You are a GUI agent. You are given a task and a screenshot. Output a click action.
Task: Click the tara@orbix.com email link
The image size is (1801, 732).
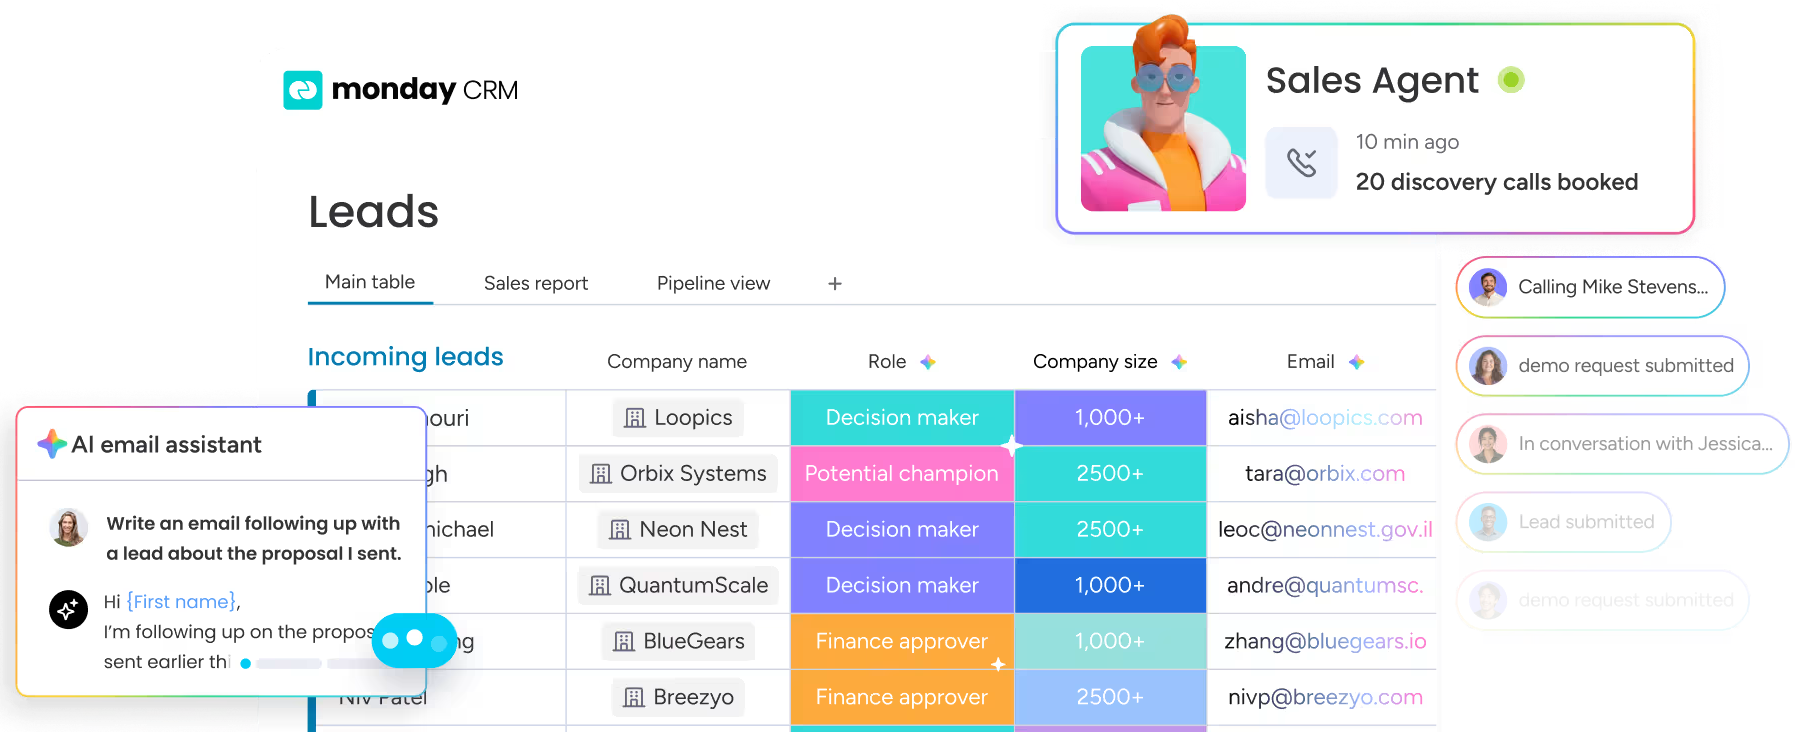coord(1325,474)
